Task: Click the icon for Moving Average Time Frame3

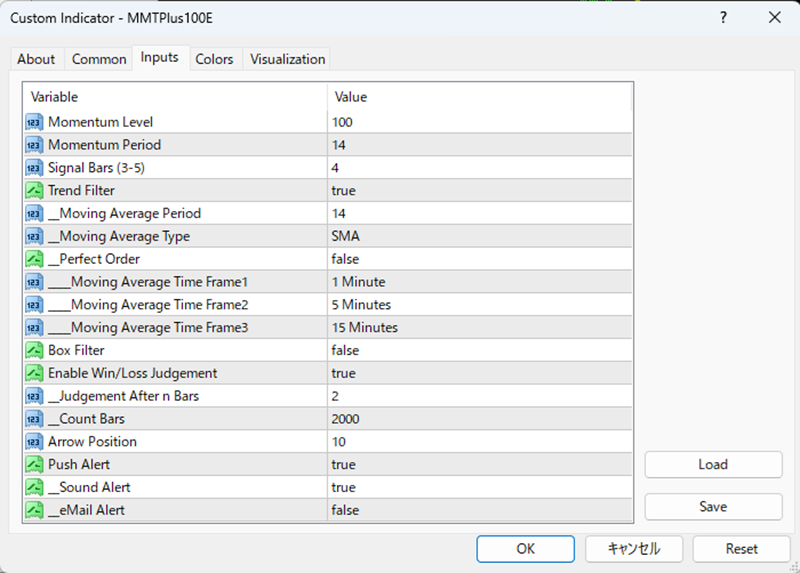Action: [34, 328]
